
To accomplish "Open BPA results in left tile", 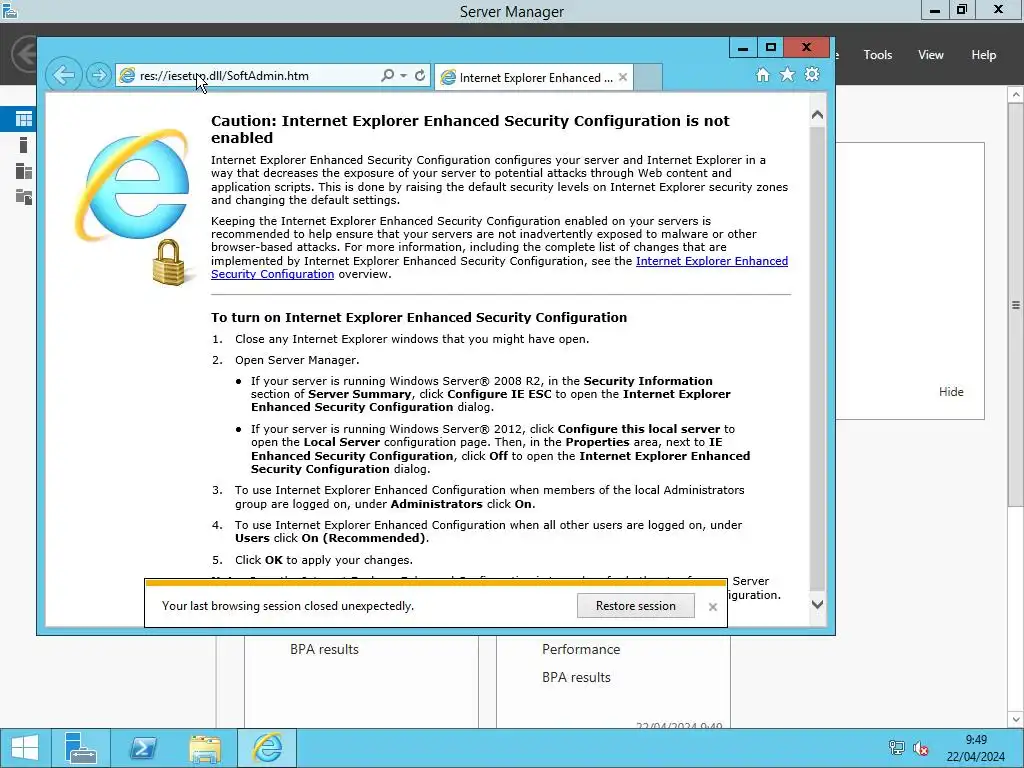I will (324, 649).
